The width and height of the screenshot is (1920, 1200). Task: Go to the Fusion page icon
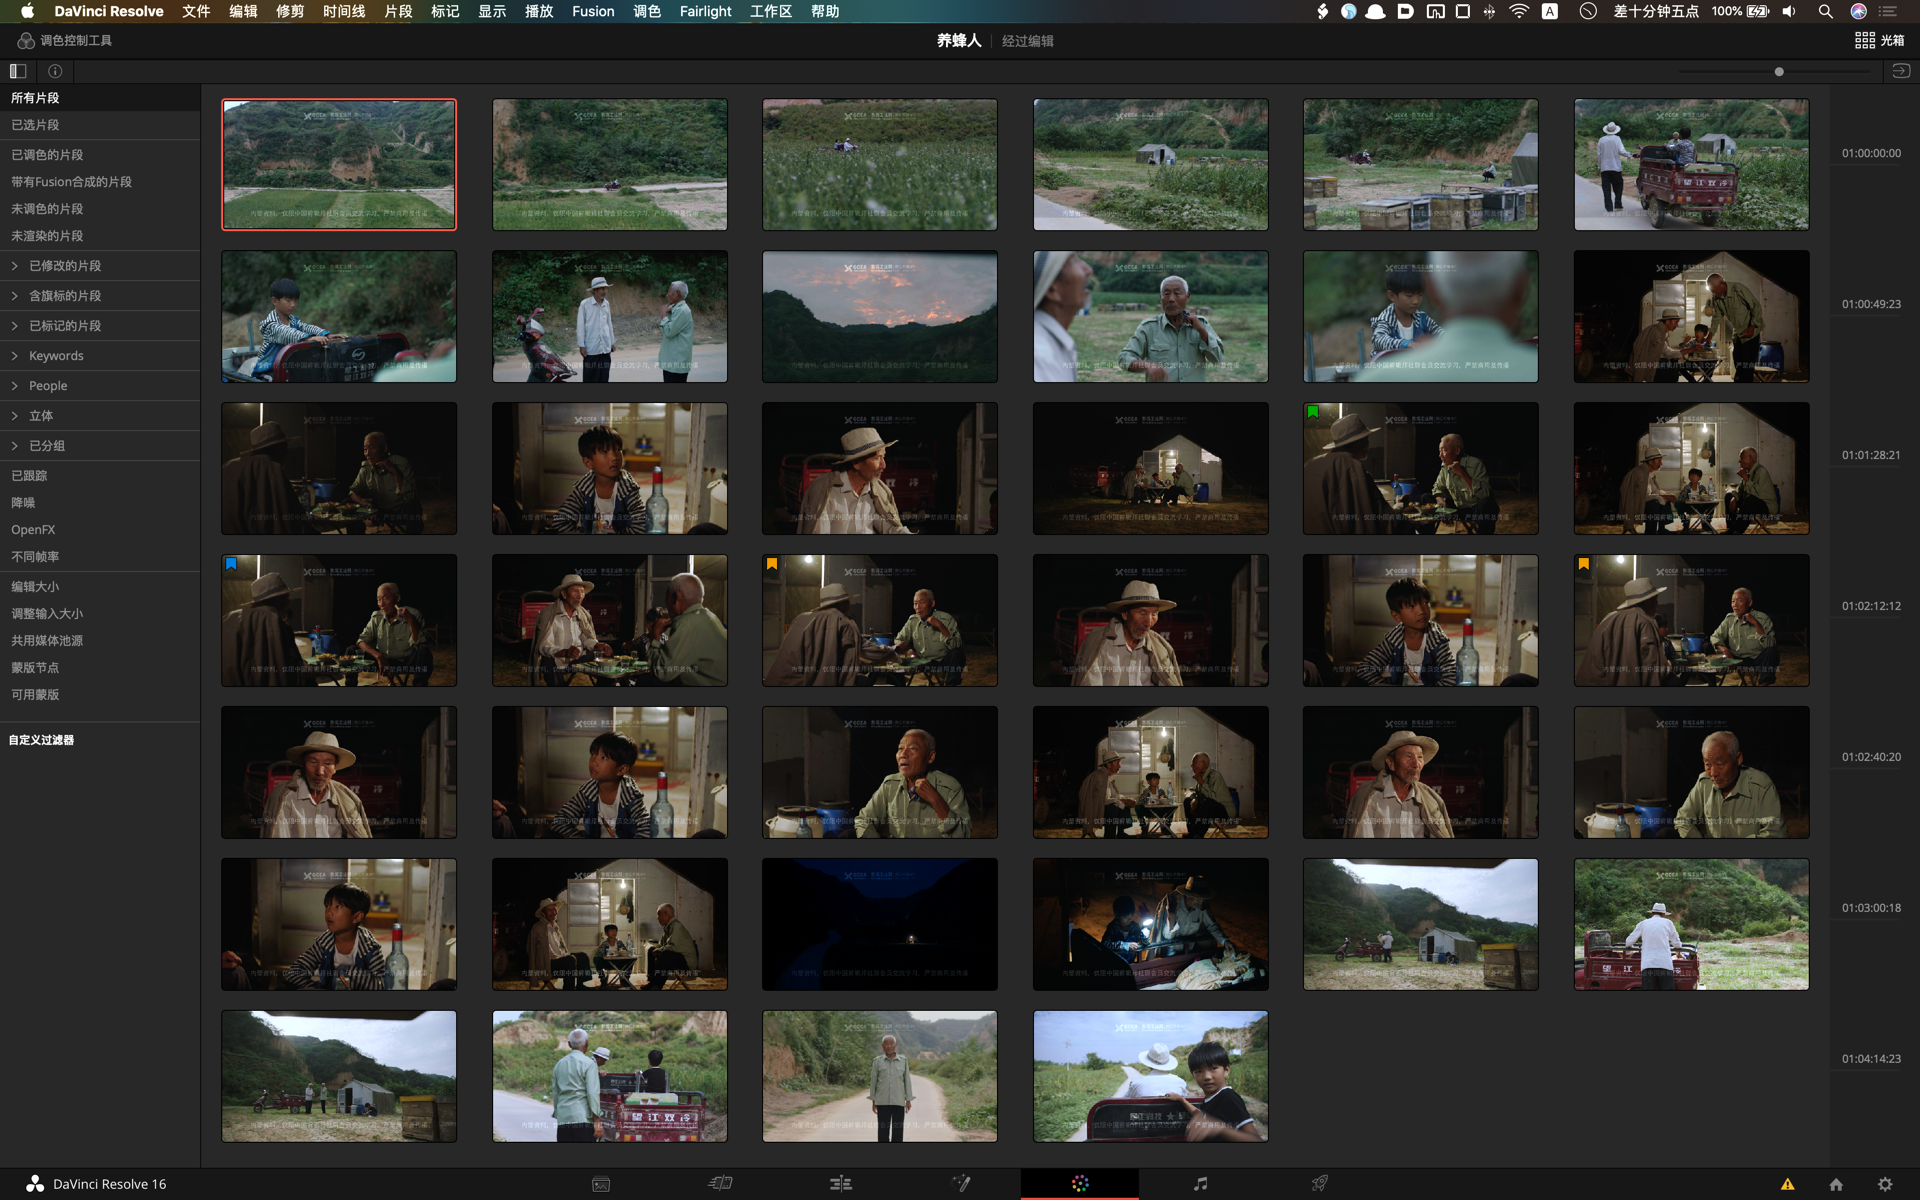pos(961,1184)
